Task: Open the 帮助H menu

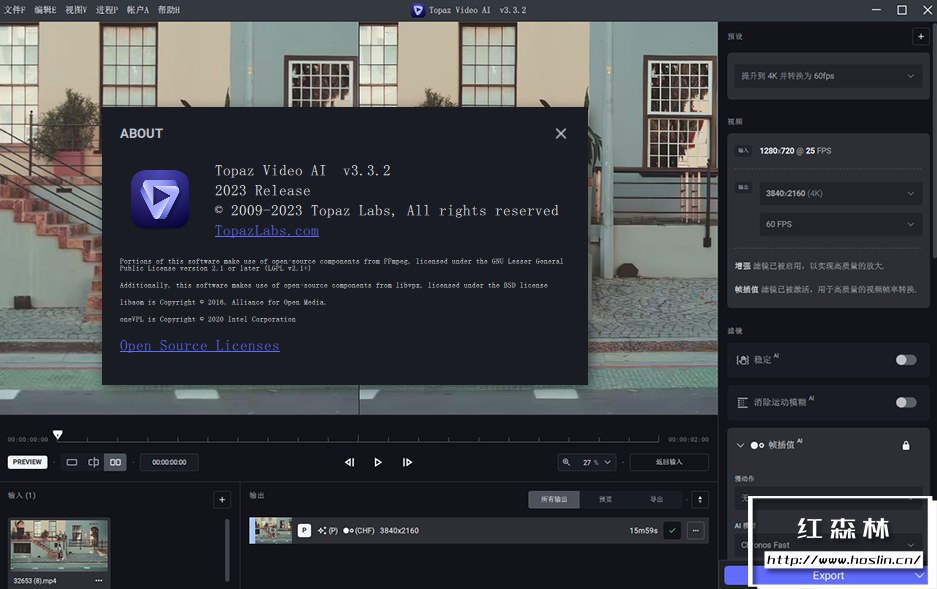Action: [x=169, y=10]
